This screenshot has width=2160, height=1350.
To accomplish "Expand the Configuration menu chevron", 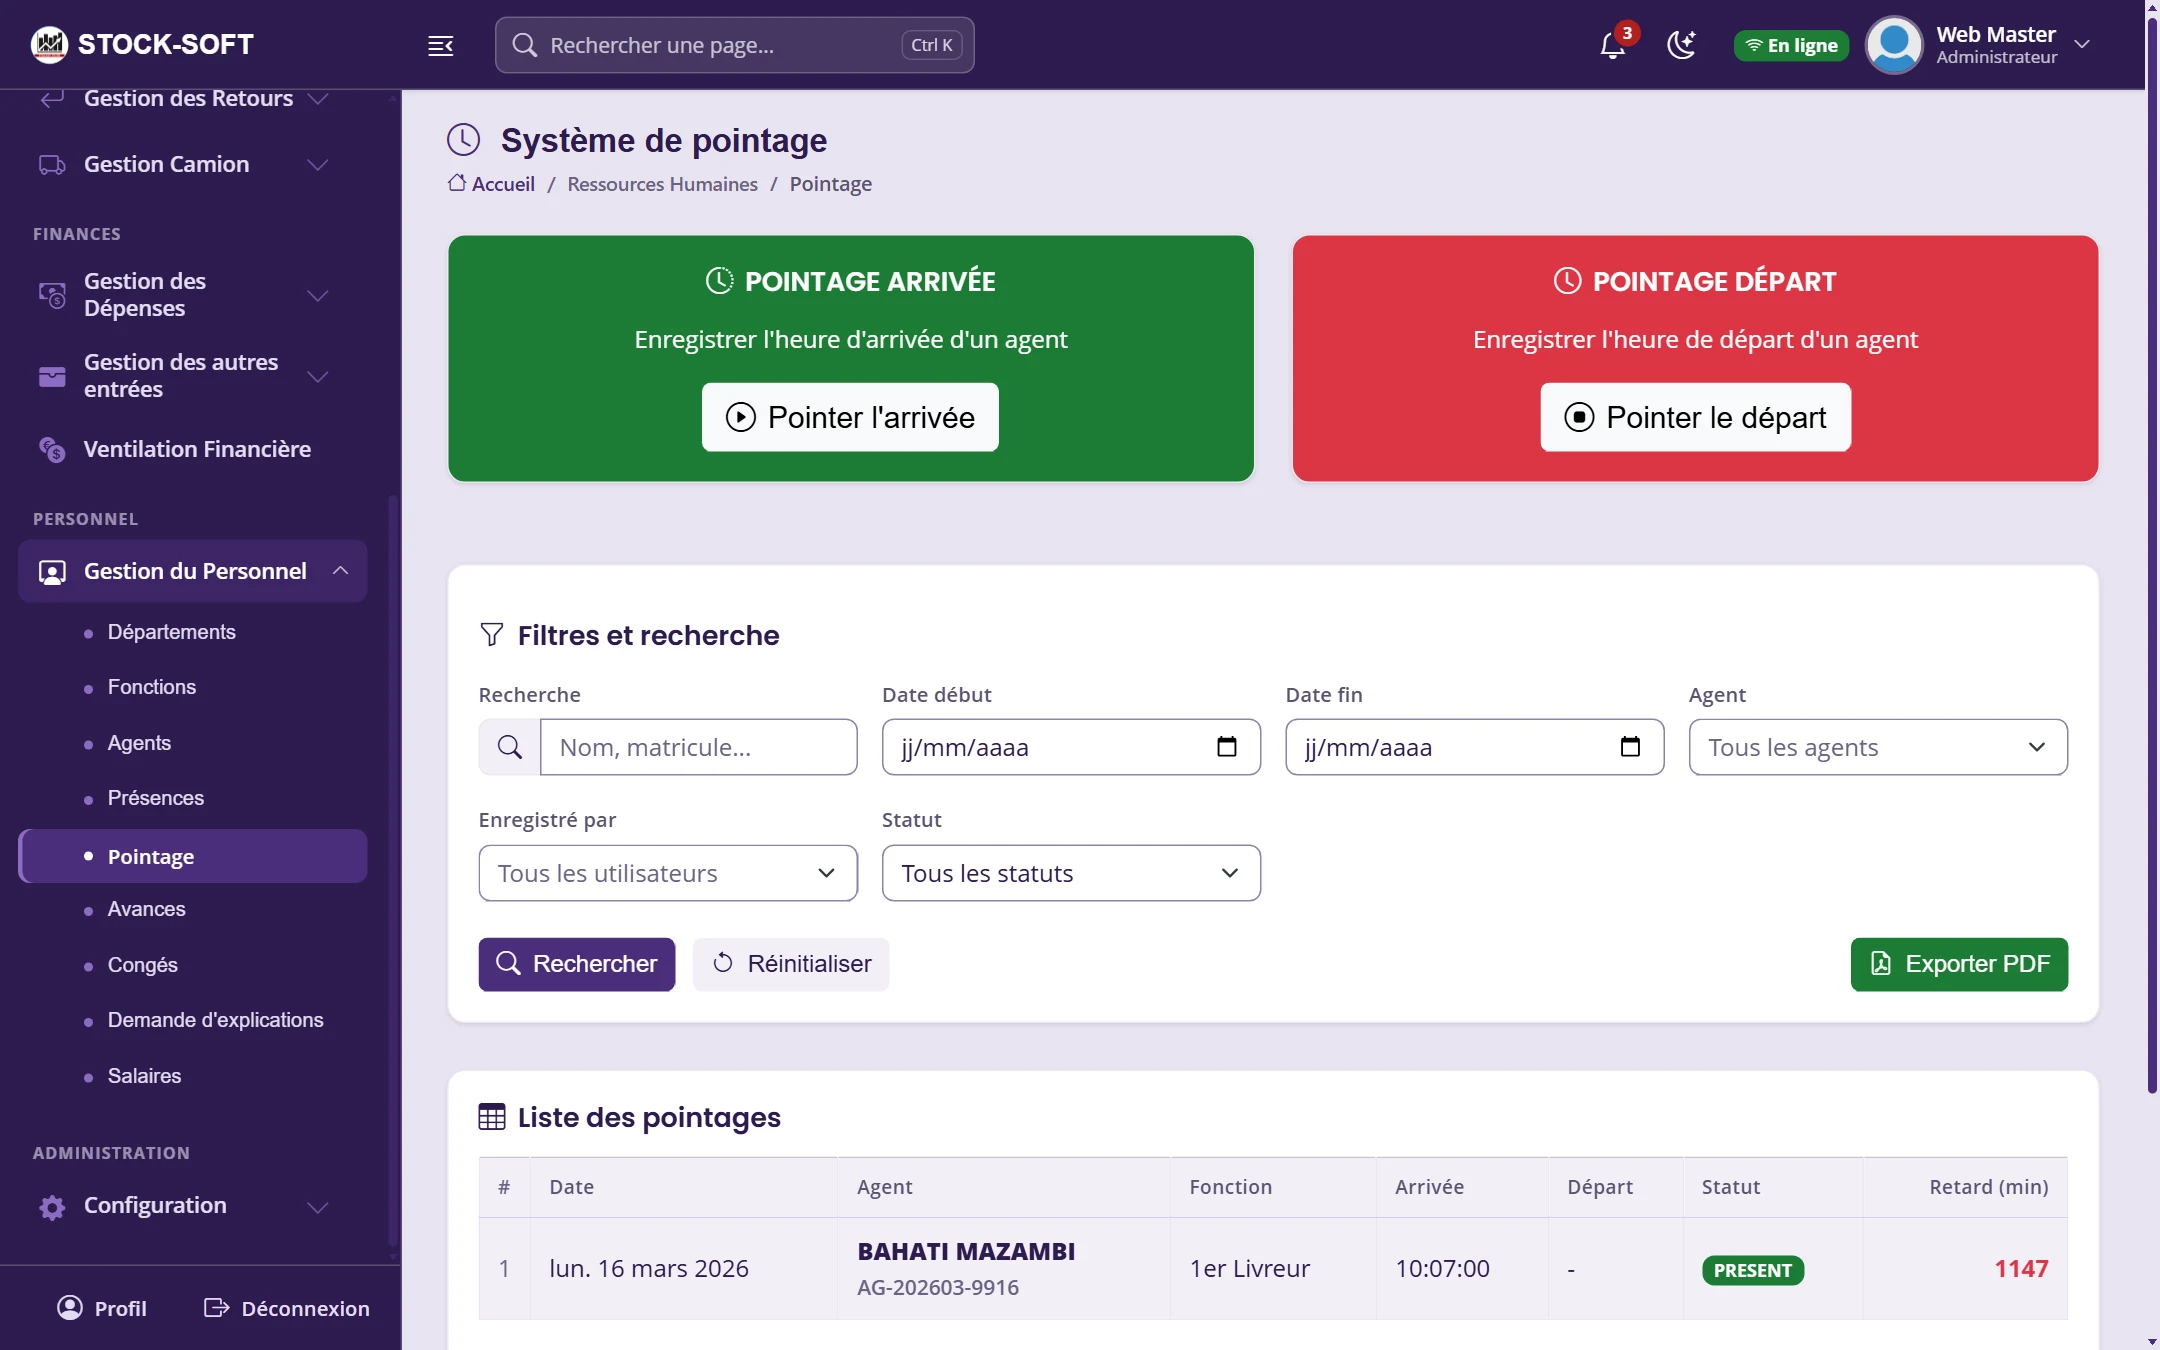I will [x=318, y=1207].
